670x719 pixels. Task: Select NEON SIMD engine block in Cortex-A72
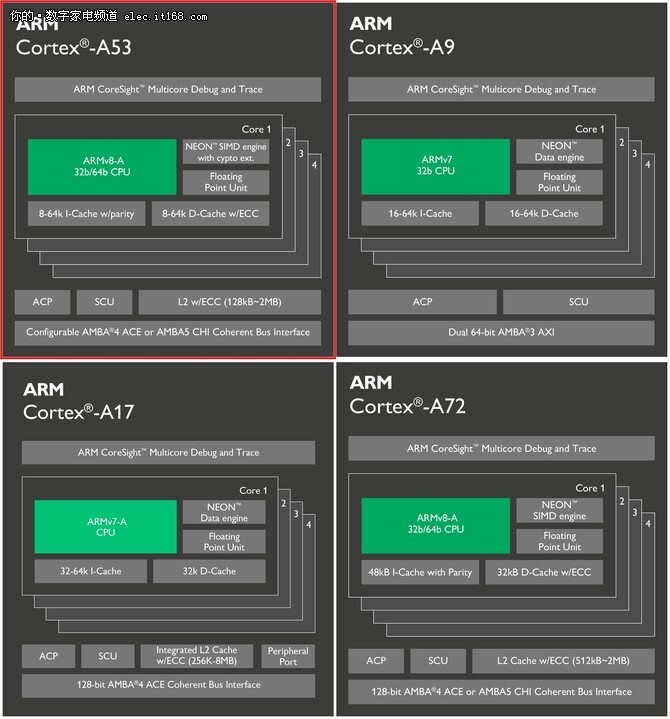pyautogui.click(x=559, y=510)
